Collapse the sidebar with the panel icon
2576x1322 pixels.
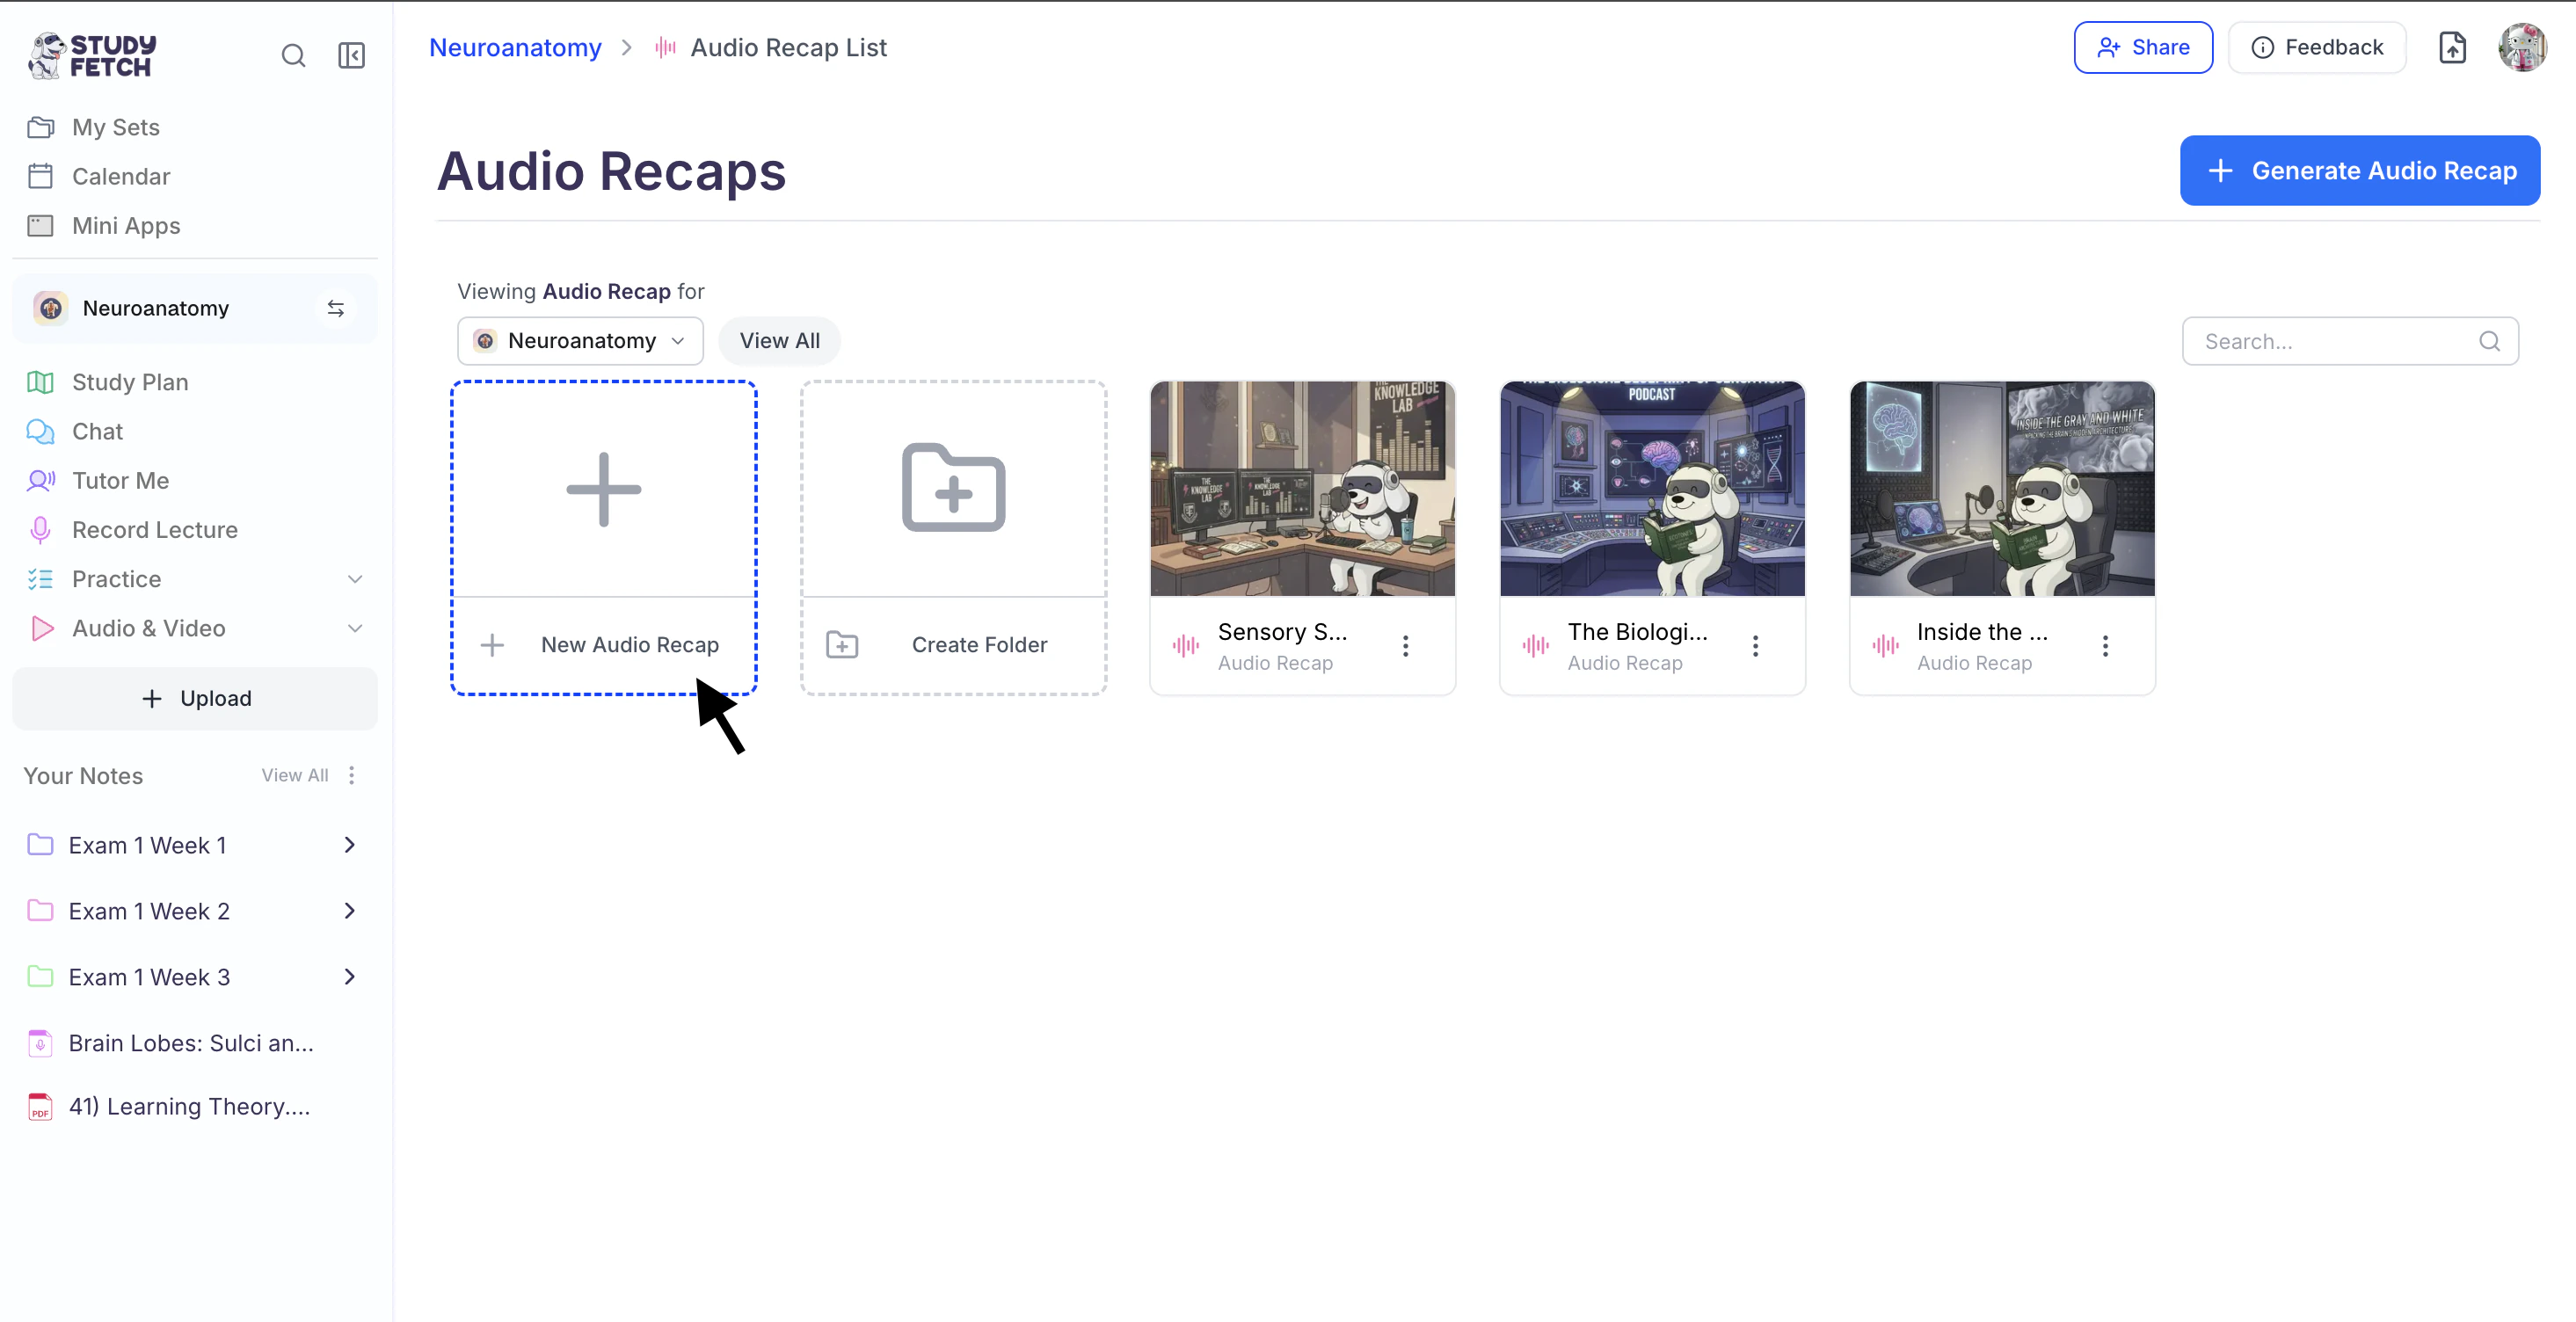click(x=351, y=56)
